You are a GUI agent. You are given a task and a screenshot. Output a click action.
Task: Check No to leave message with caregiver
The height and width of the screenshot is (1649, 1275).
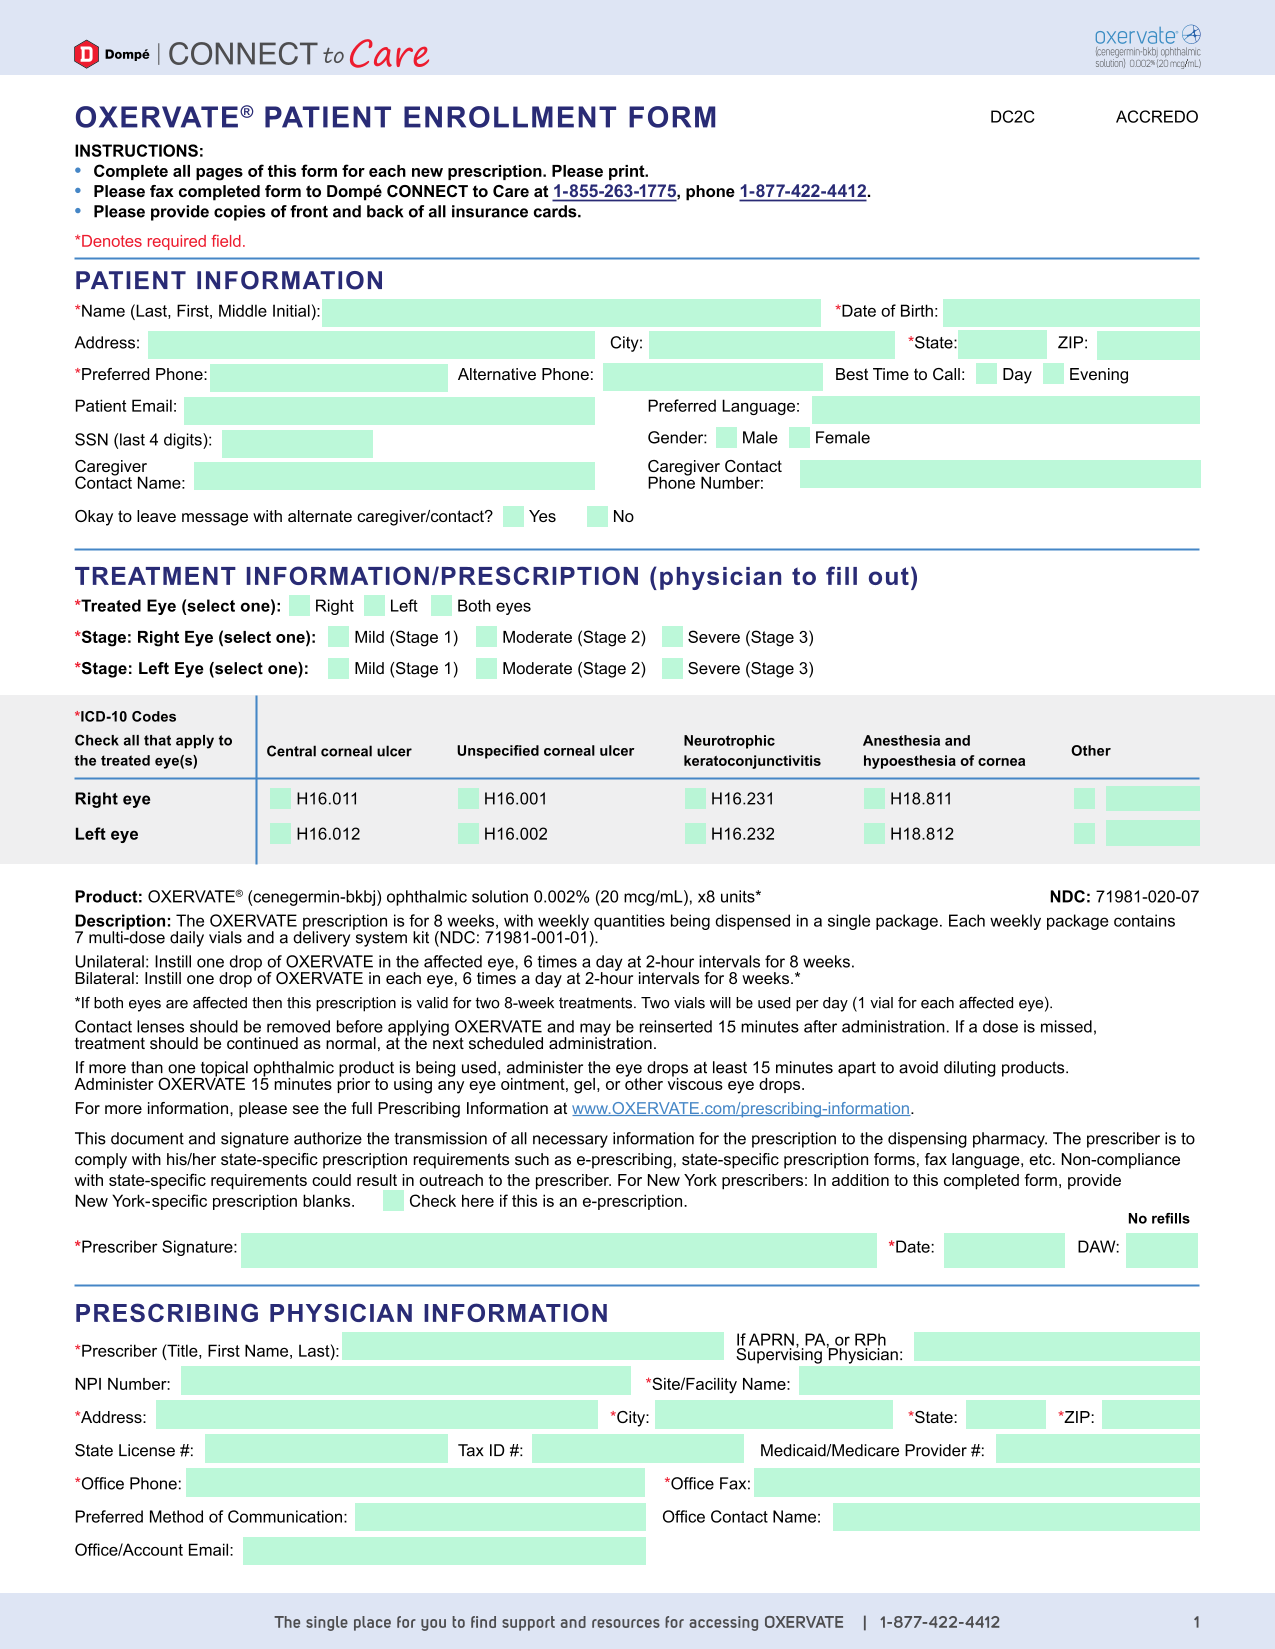tap(597, 516)
